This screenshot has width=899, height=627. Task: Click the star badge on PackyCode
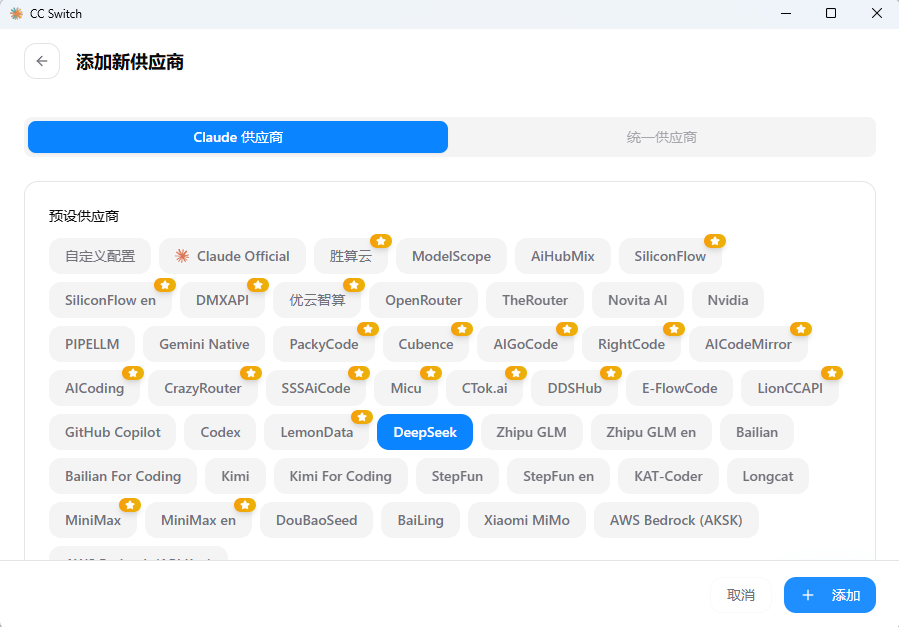click(x=368, y=329)
